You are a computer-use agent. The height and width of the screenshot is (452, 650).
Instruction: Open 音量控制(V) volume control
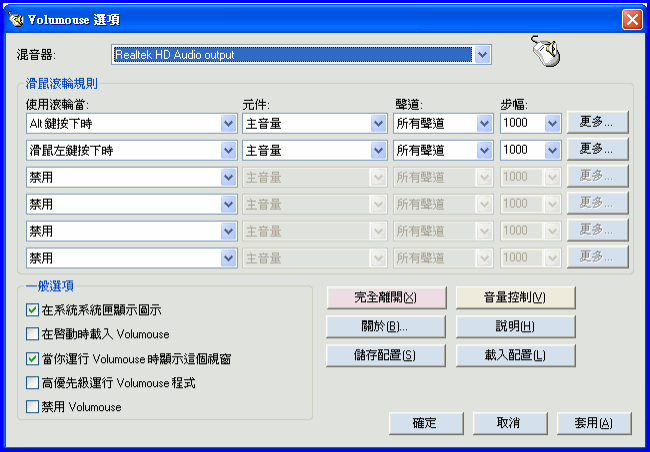tap(515, 298)
